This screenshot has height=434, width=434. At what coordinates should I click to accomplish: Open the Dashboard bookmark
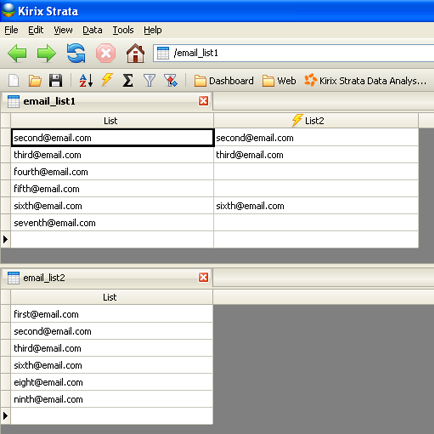coord(224,81)
